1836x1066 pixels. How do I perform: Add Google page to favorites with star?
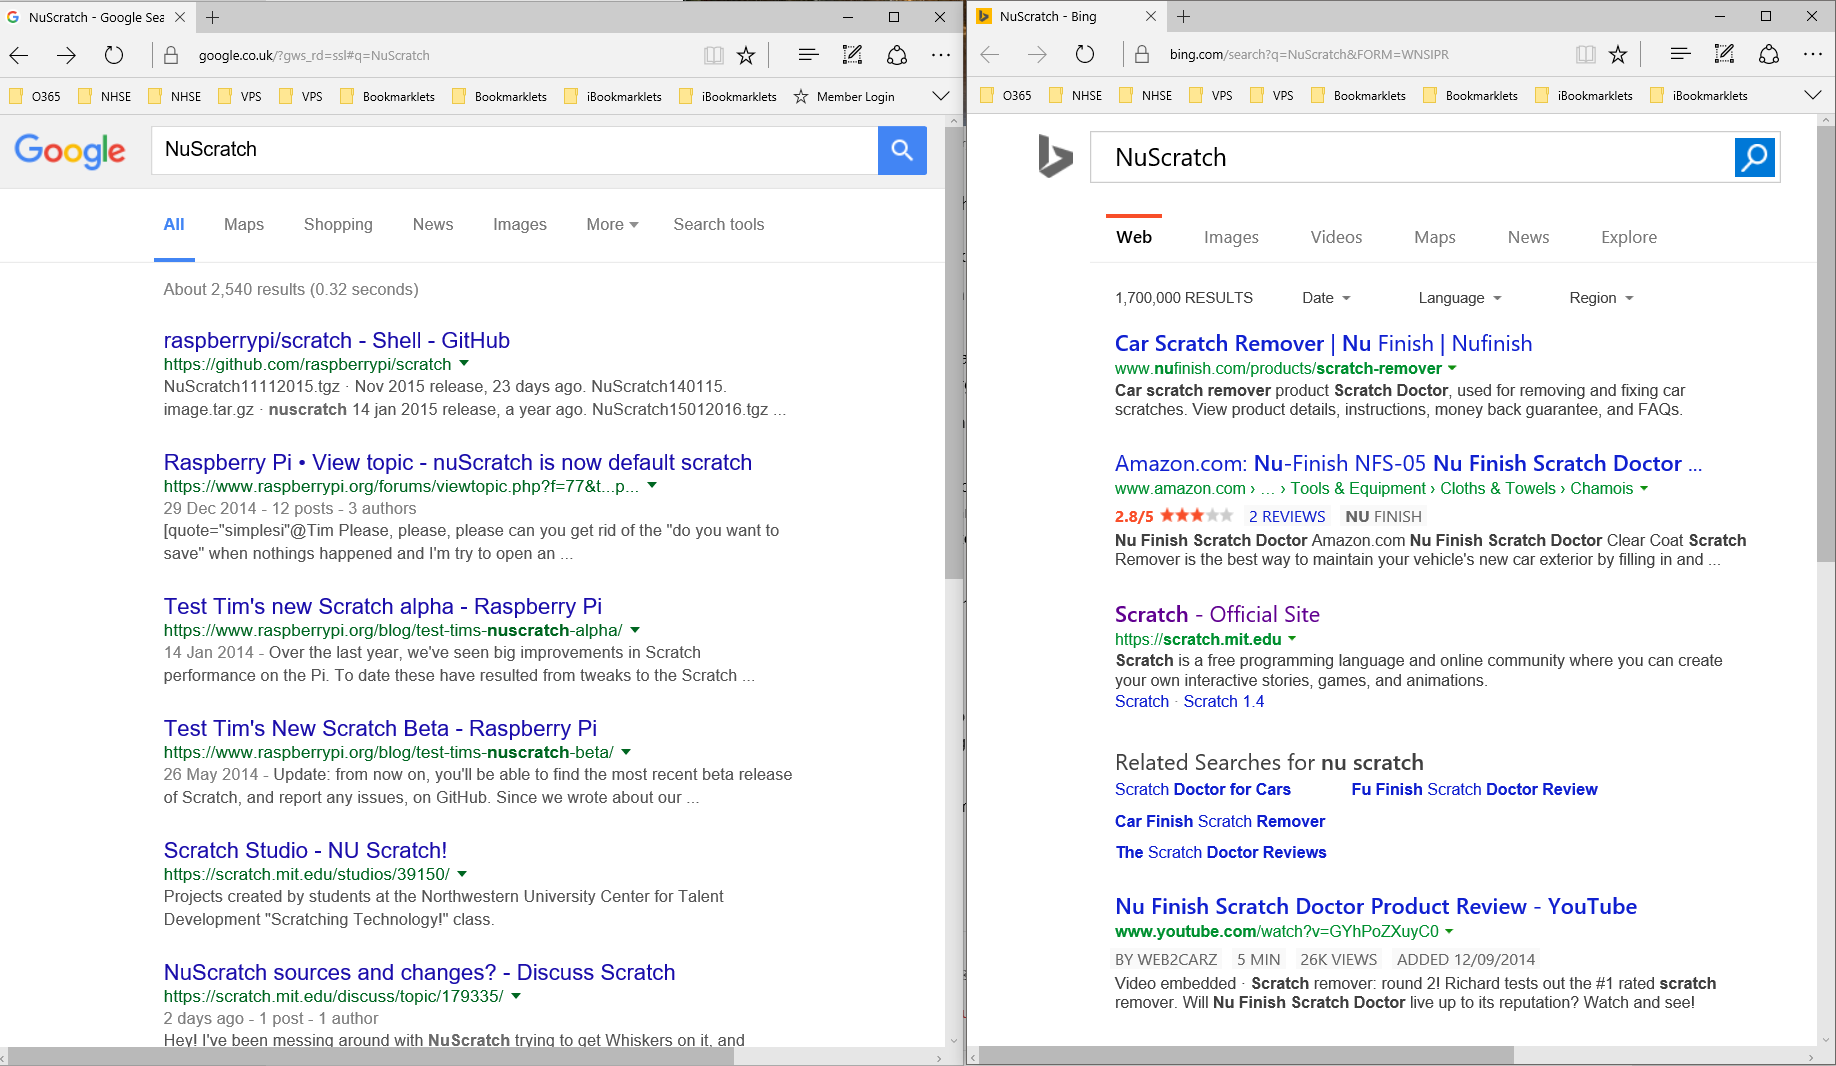746,55
